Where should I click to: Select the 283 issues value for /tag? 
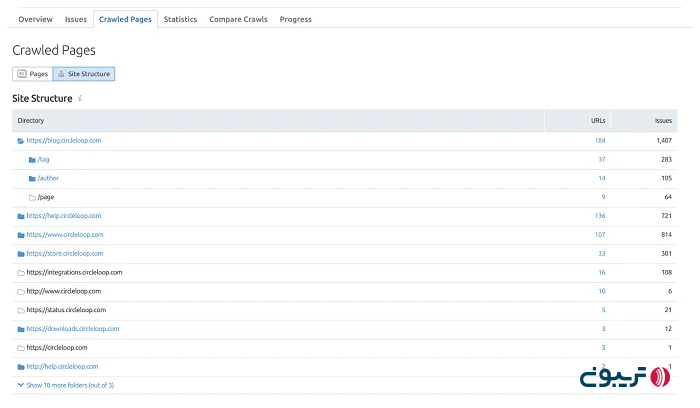click(666, 159)
